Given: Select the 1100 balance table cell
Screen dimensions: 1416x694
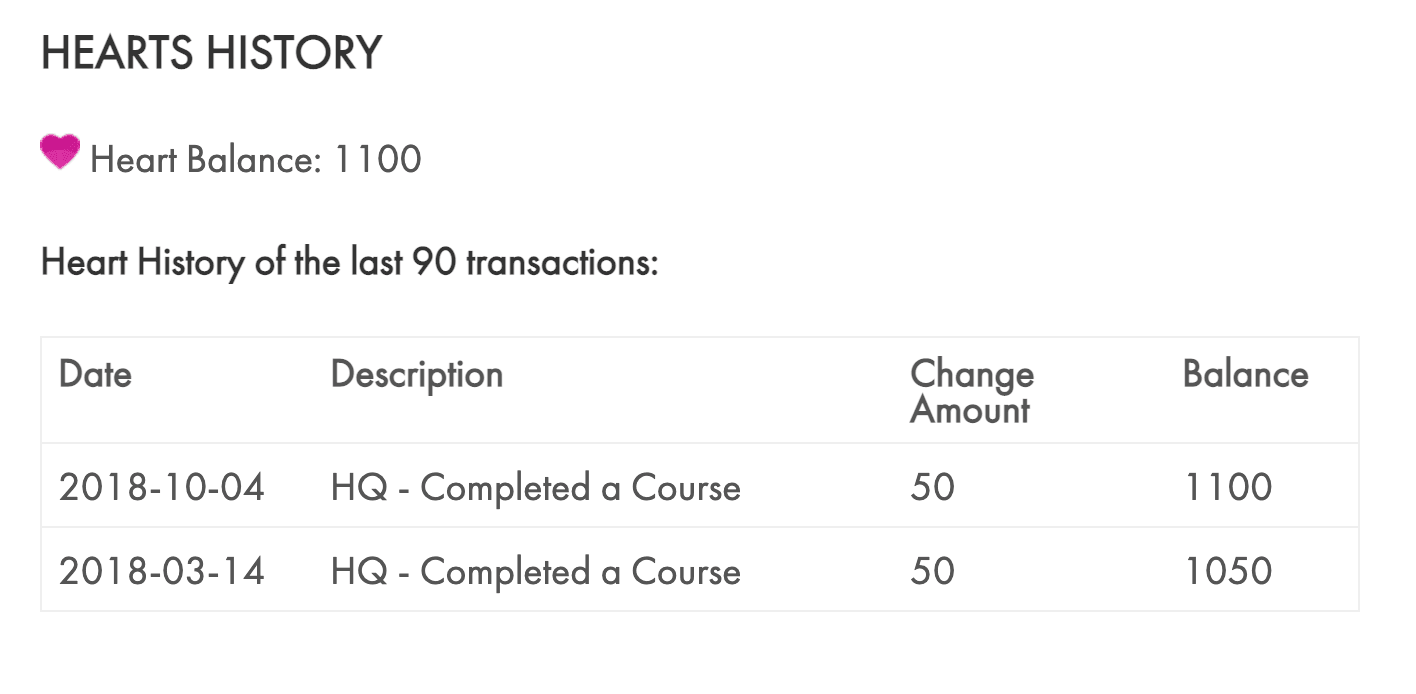Looking at the screenshot, I should pos(1227,487).
